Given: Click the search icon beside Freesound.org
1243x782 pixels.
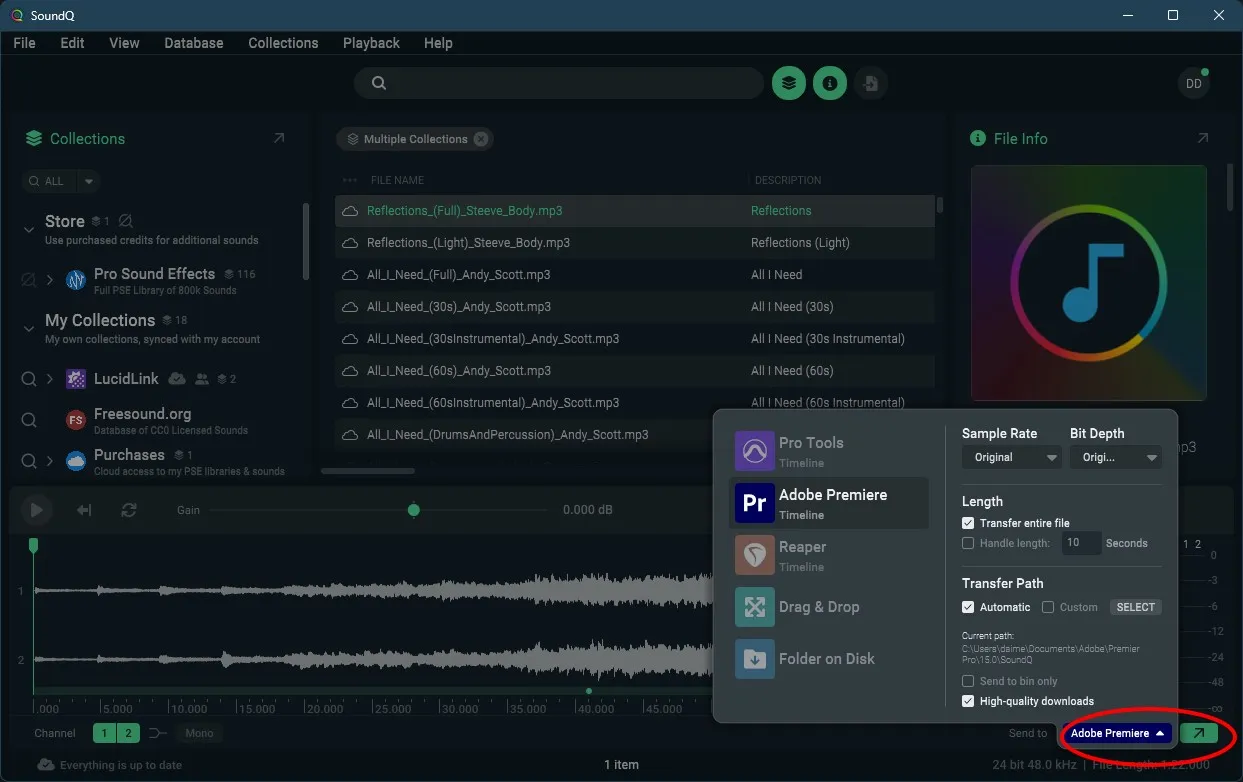Looking at the screenshot, I should (29, 420).
